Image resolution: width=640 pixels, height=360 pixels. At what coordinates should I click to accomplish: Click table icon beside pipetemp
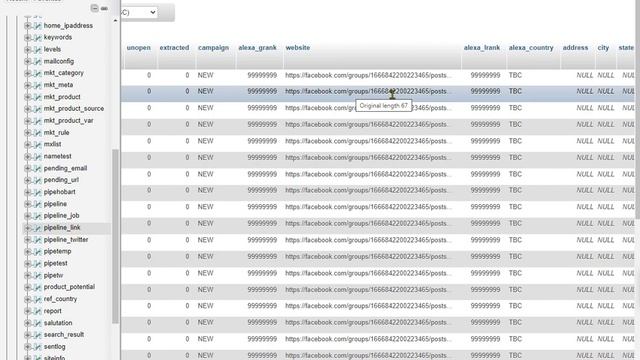[38, 251]
